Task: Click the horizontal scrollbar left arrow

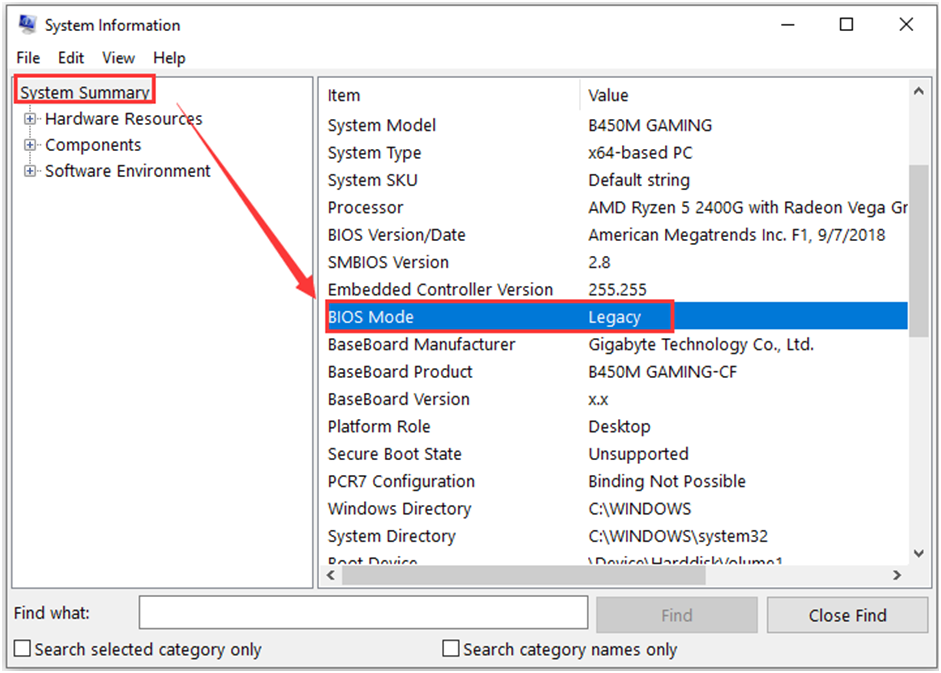Action: [x=331, y=575]
